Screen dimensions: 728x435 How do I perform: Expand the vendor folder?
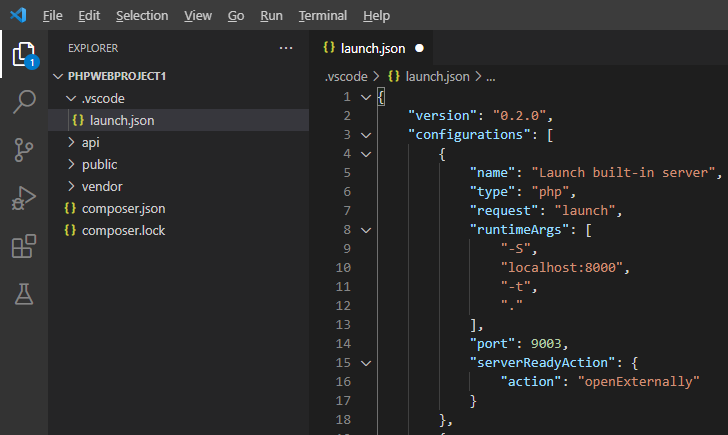coord(71,186)
